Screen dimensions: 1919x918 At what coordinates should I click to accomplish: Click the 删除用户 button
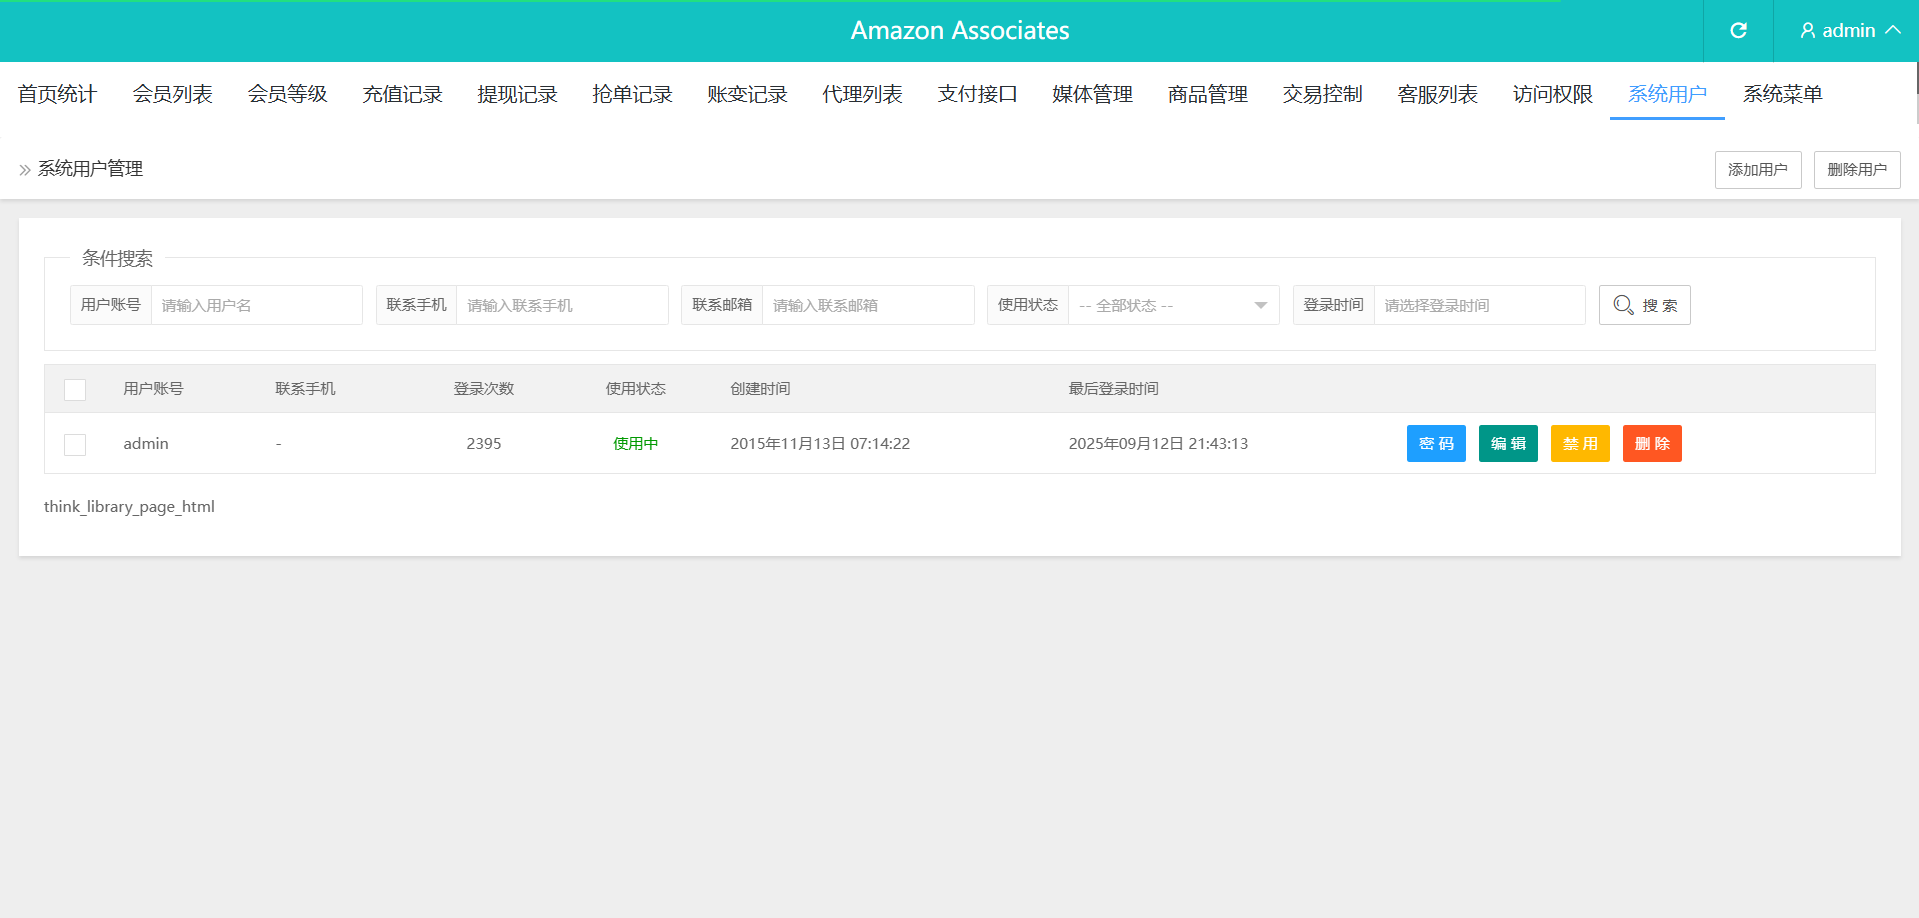coord(1856,170)
